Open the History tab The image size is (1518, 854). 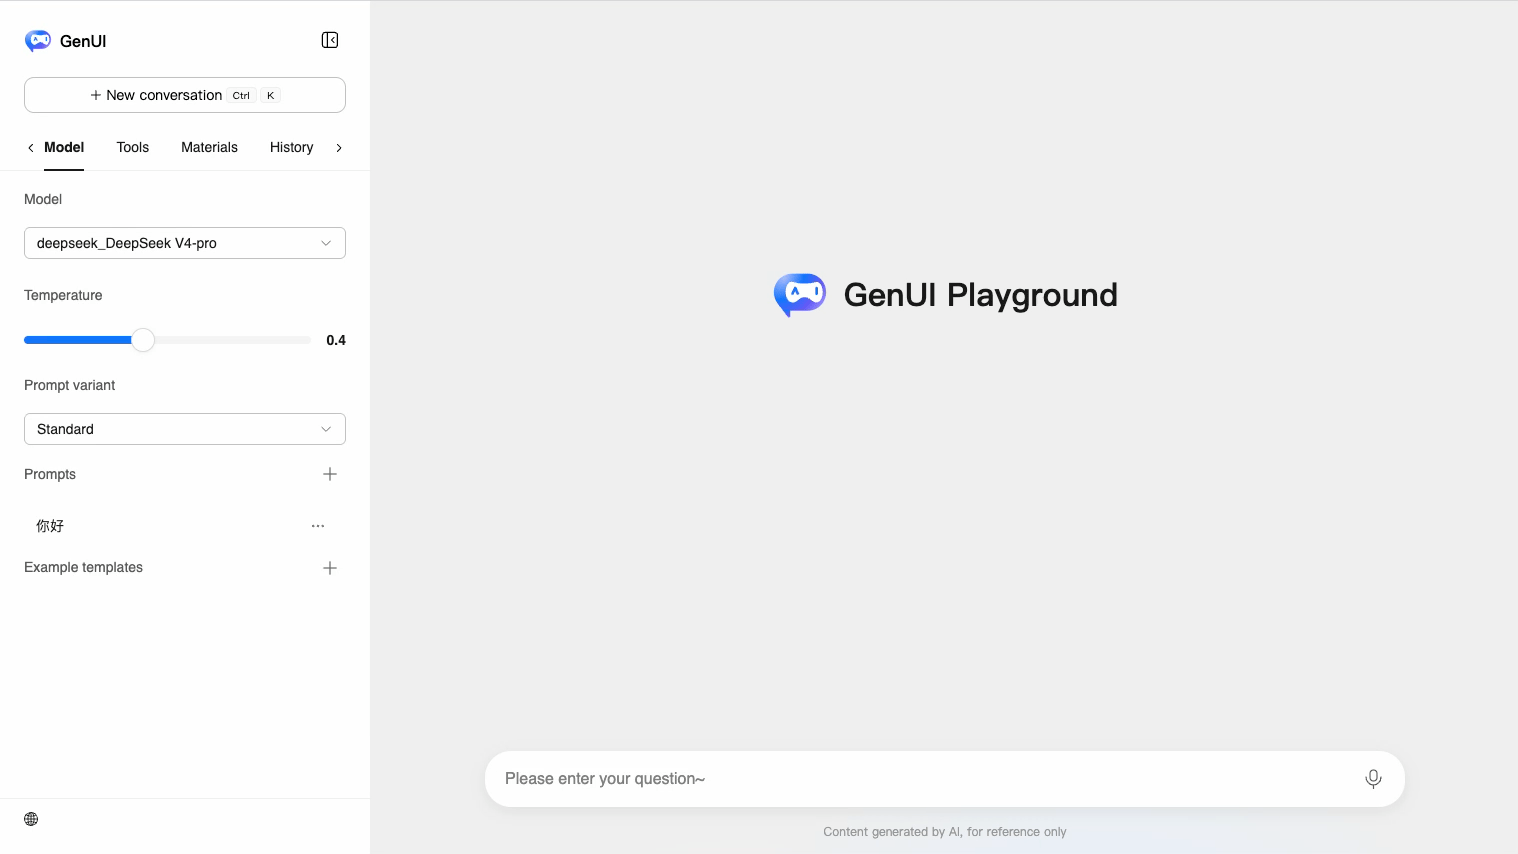[291, 147]
